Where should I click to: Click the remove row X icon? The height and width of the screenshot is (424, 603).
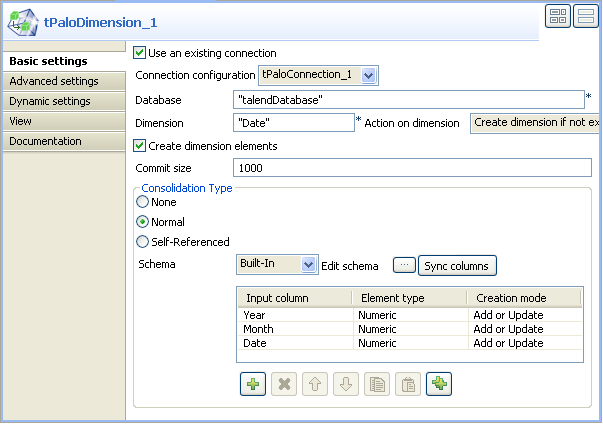pyautogui.click(x=282, y=383)
